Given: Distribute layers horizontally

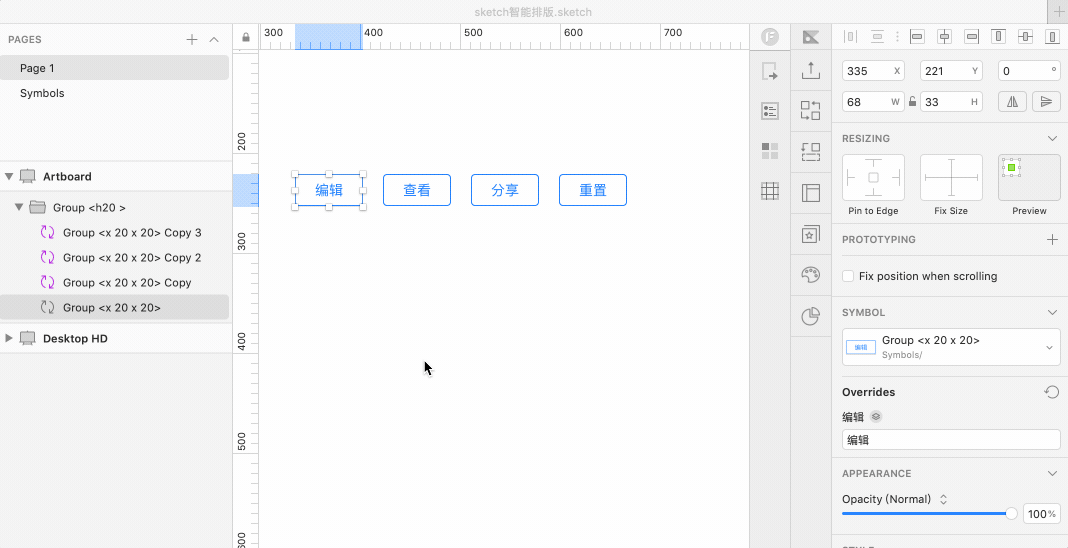Looking at the screenshot, I should [x=851, y=37].
